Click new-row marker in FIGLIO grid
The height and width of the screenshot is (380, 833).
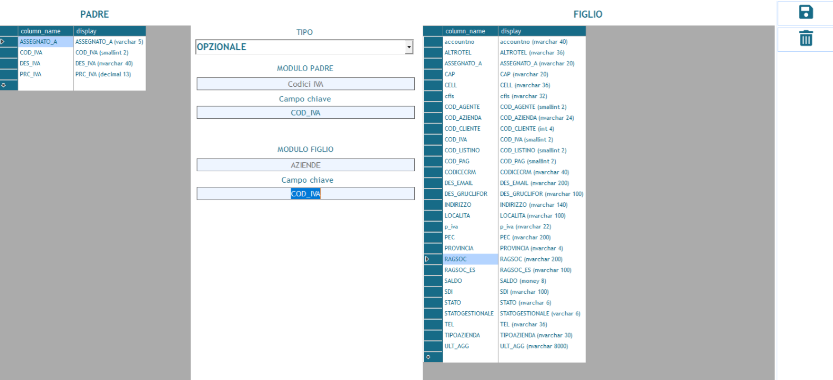[433, 357]
